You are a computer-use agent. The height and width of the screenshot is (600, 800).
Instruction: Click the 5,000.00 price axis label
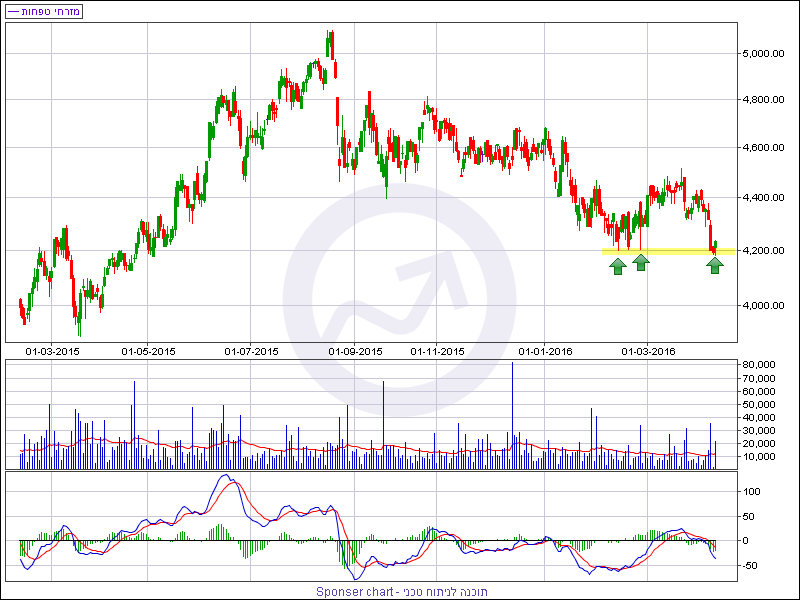pyautogui.click(x=766, y=52)
